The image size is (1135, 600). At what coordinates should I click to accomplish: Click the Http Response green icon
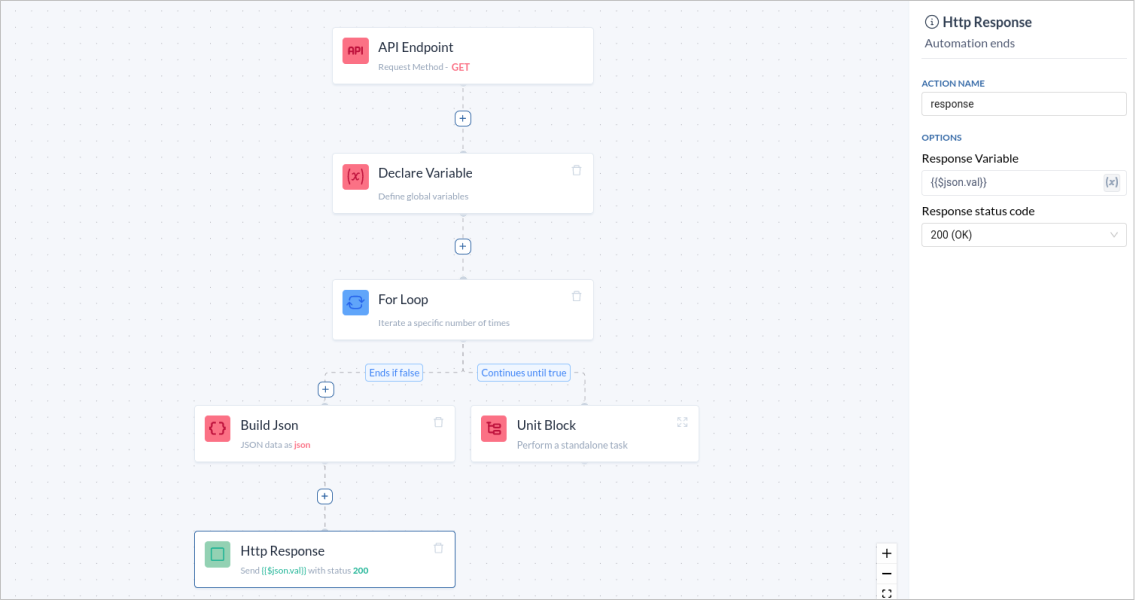[217, 553]
